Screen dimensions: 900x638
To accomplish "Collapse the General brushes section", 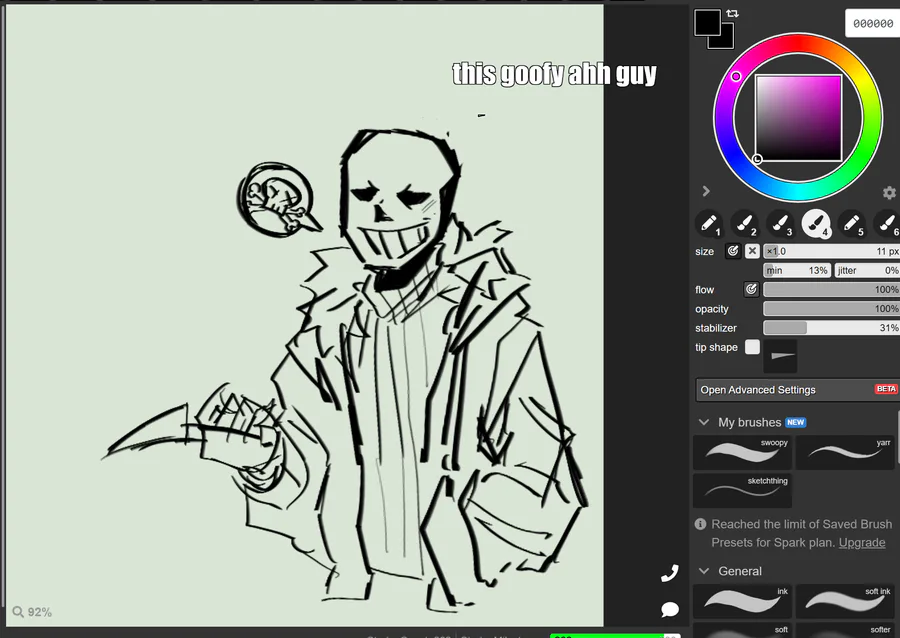I will pos(704,571).
